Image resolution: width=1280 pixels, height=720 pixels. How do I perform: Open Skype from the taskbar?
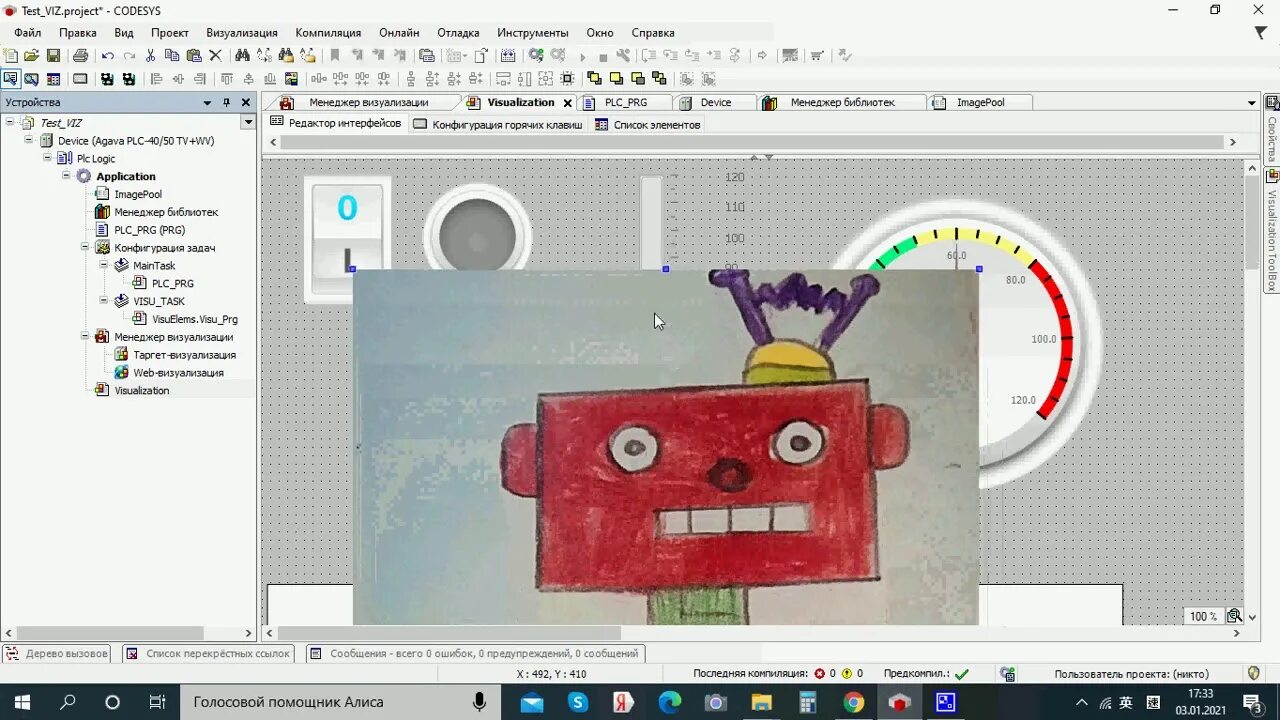tap(578, 702)
